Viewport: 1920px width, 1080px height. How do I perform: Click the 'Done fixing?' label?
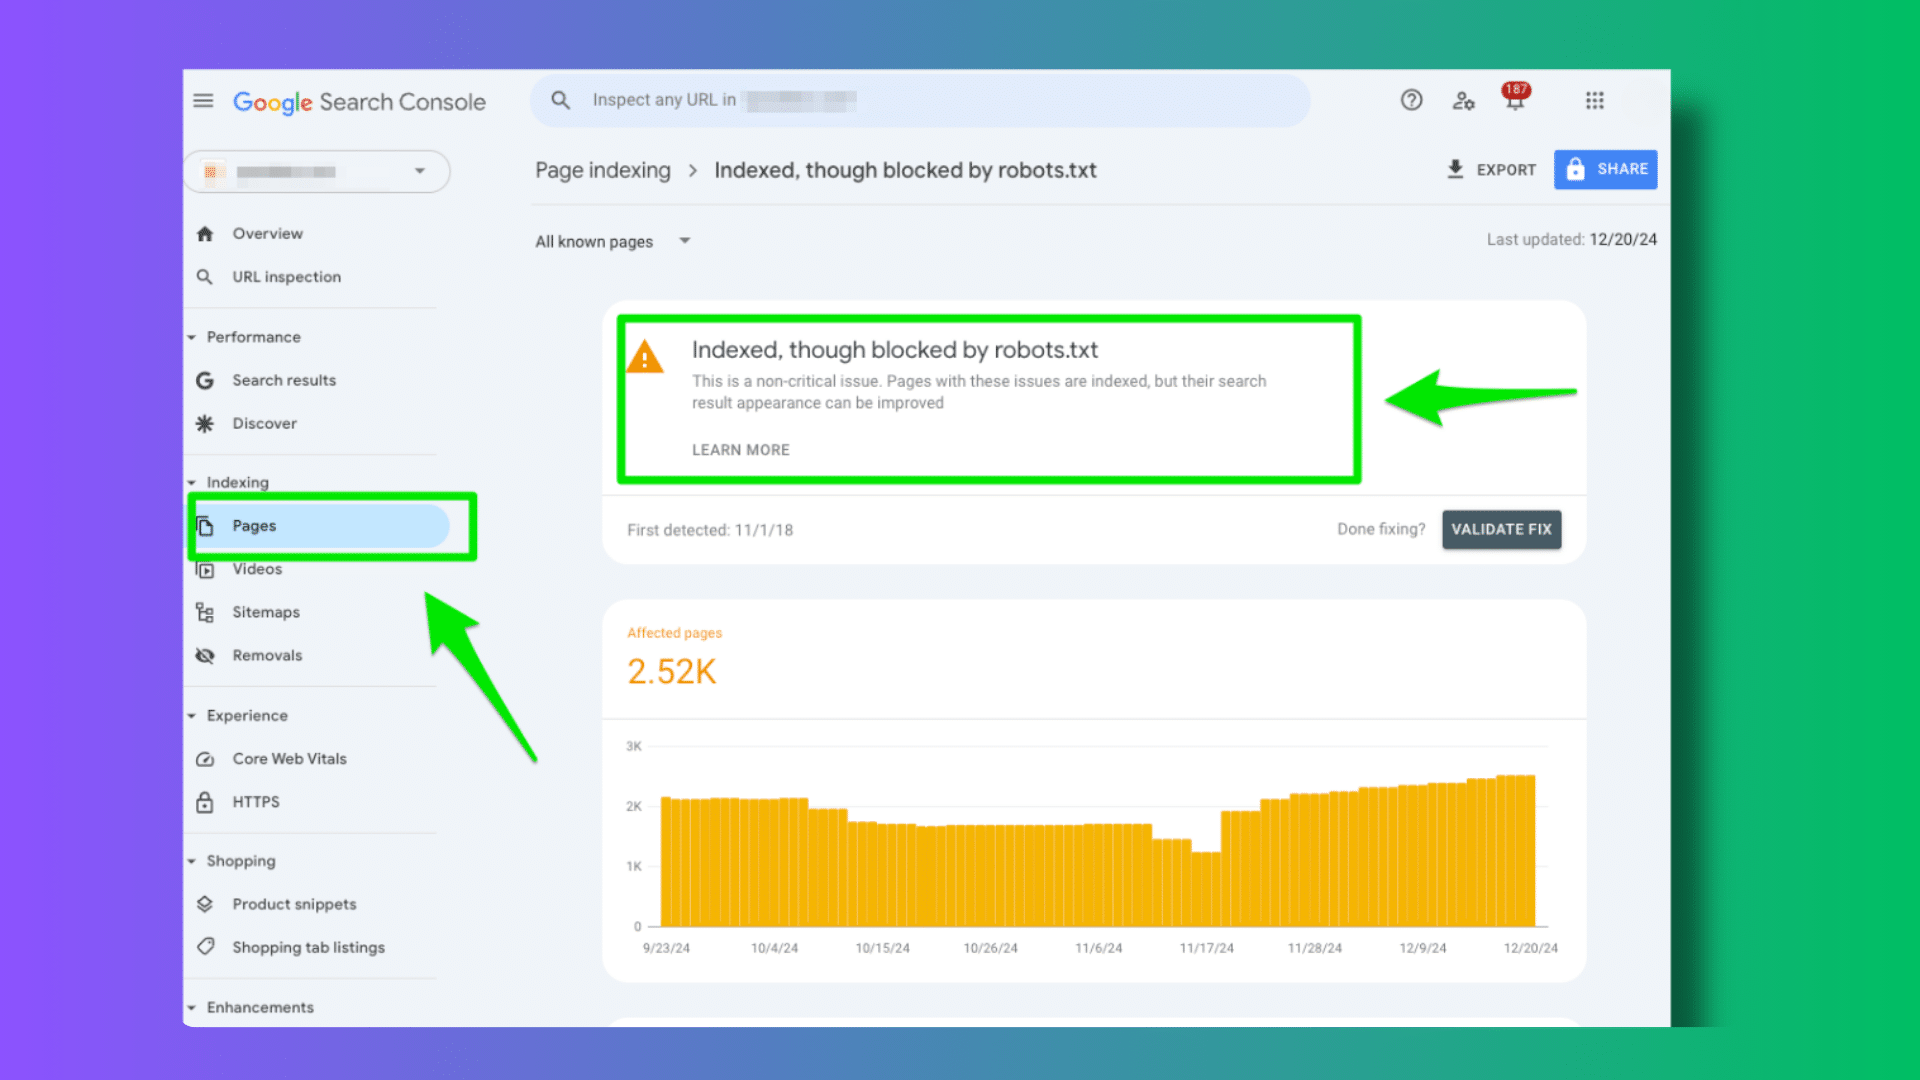1381,529
